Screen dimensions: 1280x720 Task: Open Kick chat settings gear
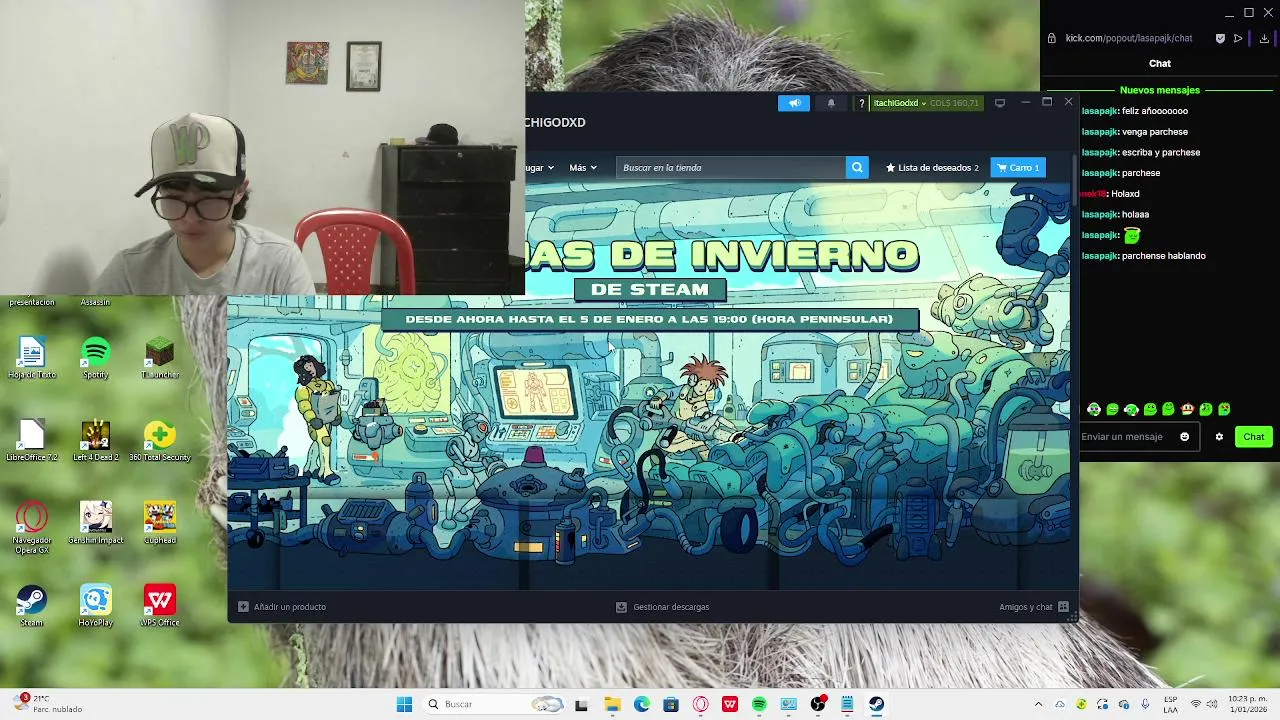(x=1219, y=437)
